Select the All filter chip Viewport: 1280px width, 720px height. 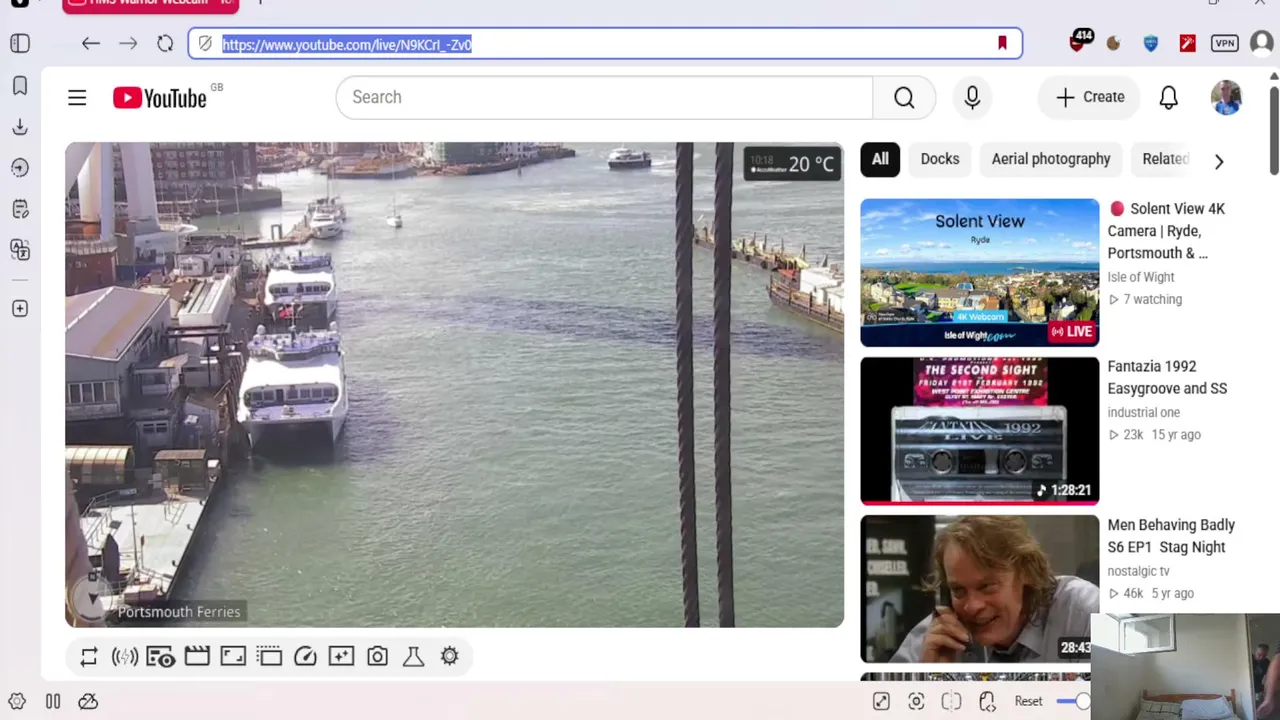[x=880, y=159]
